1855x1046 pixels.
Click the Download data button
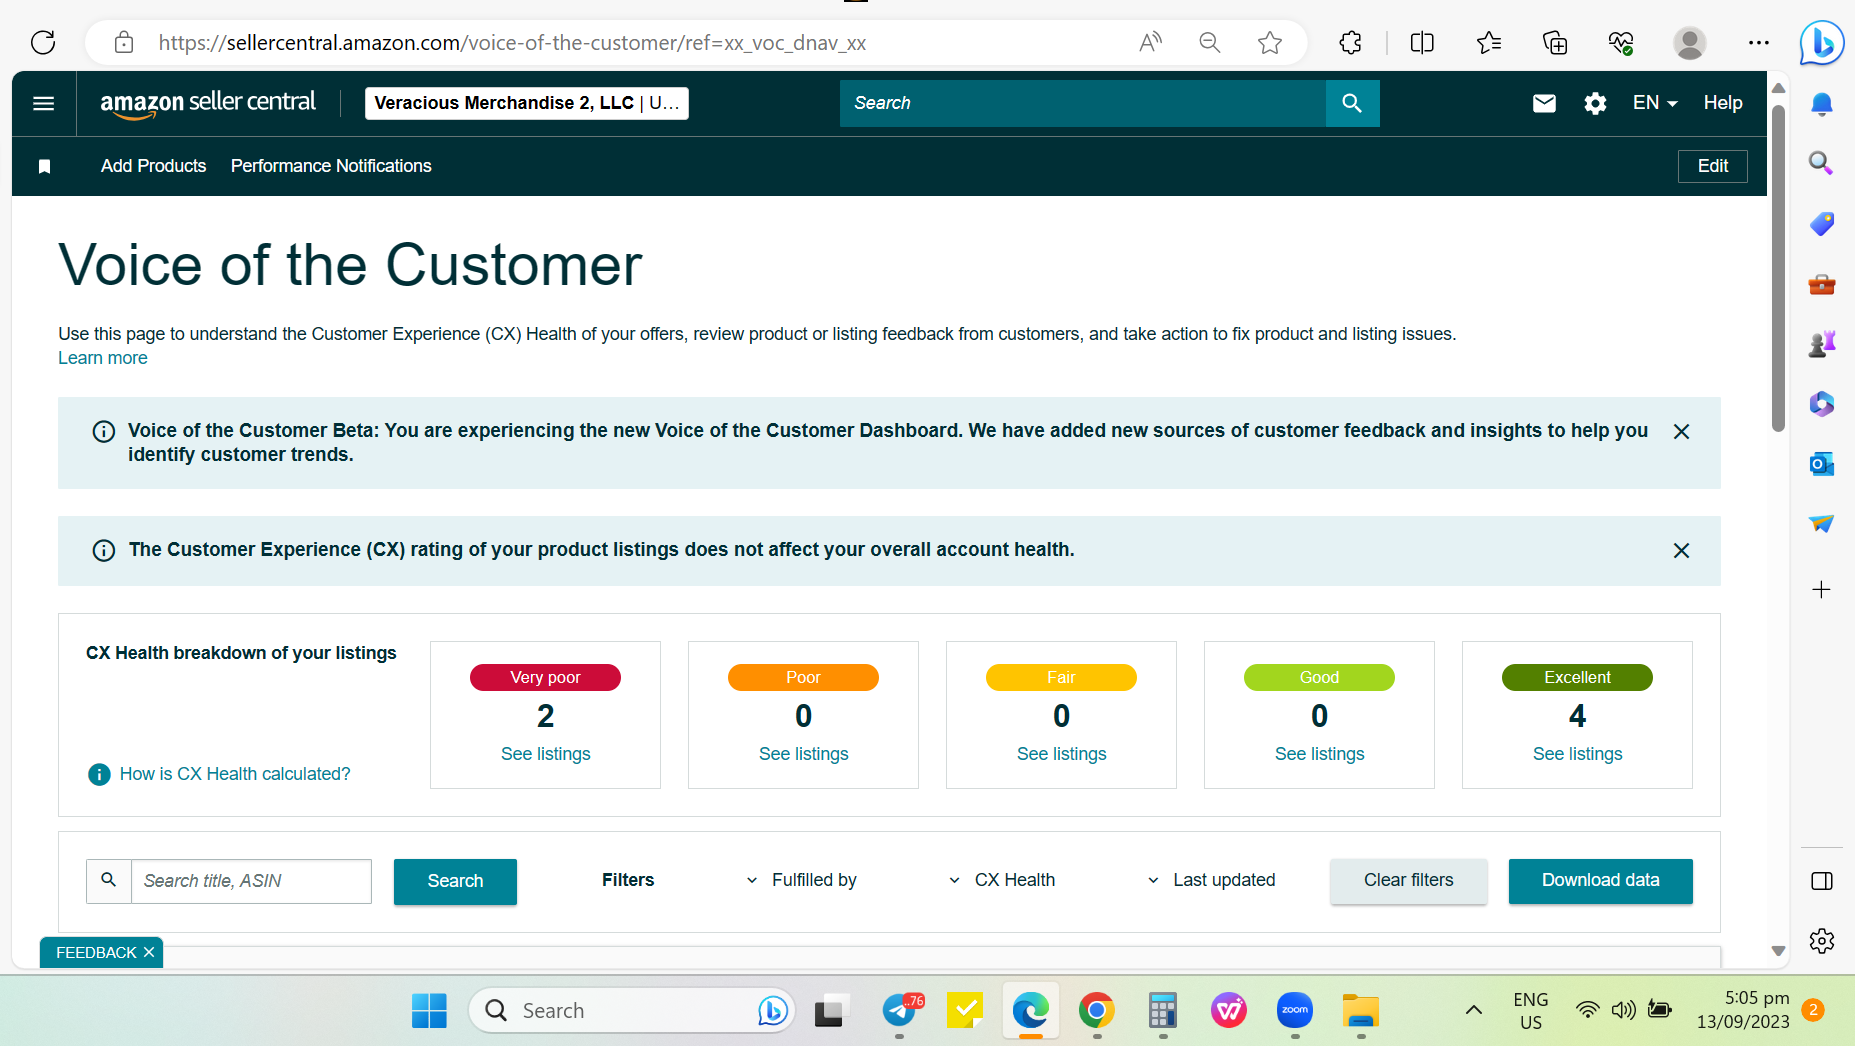(1600, 881)
